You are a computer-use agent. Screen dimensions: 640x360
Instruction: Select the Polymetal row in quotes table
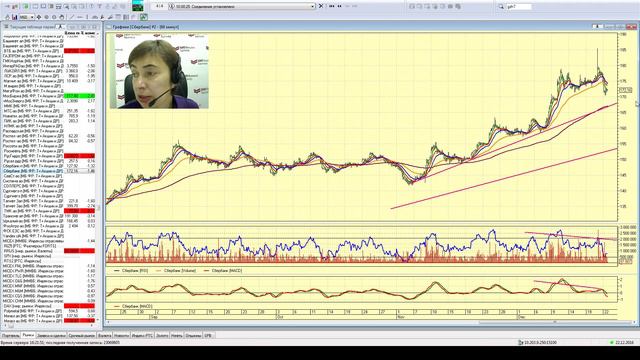pos(49,311)
